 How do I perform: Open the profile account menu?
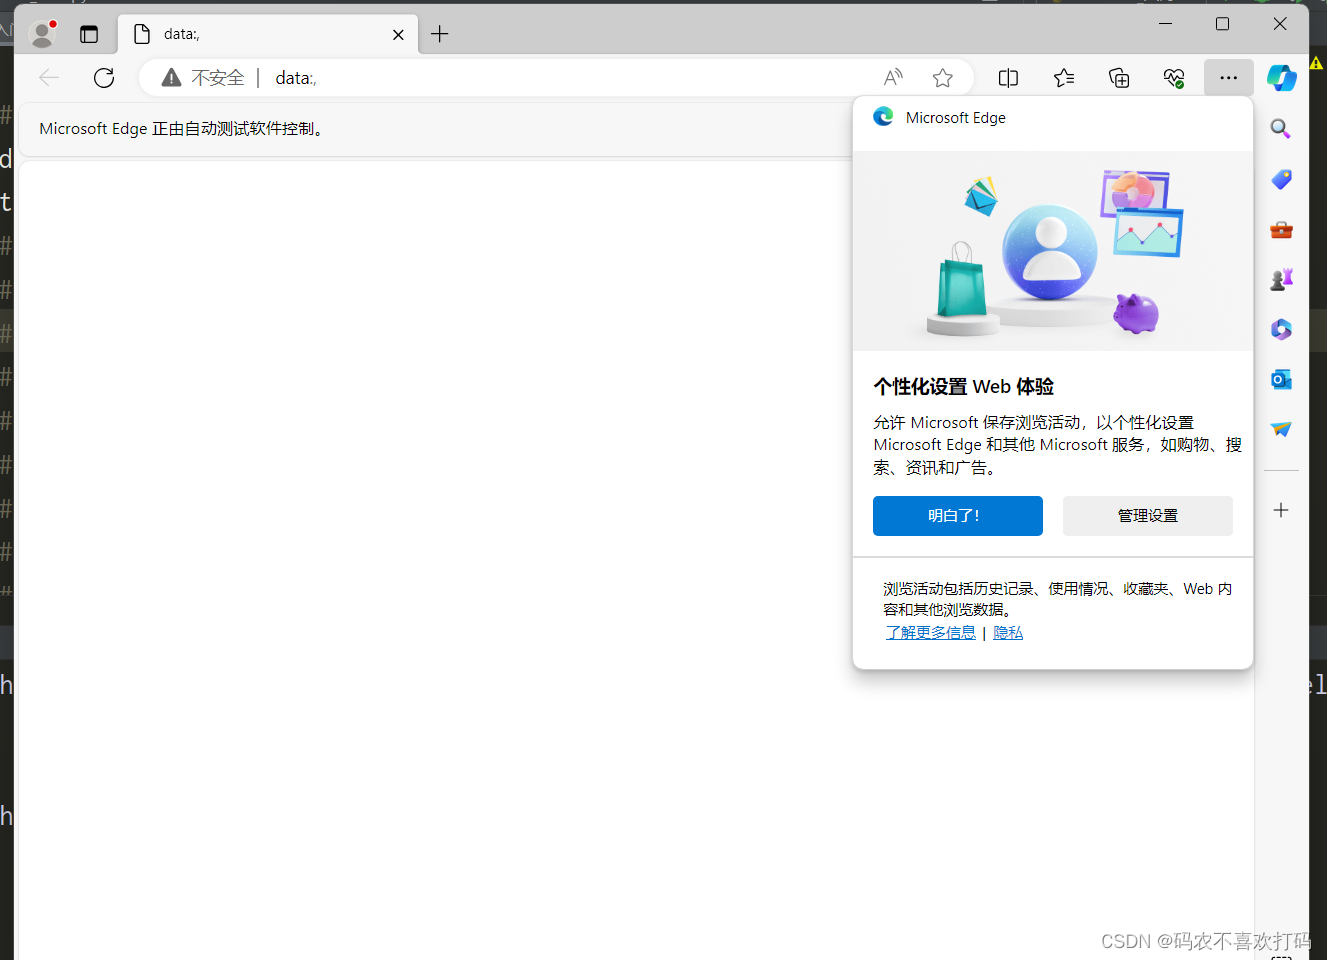point(42,33)
